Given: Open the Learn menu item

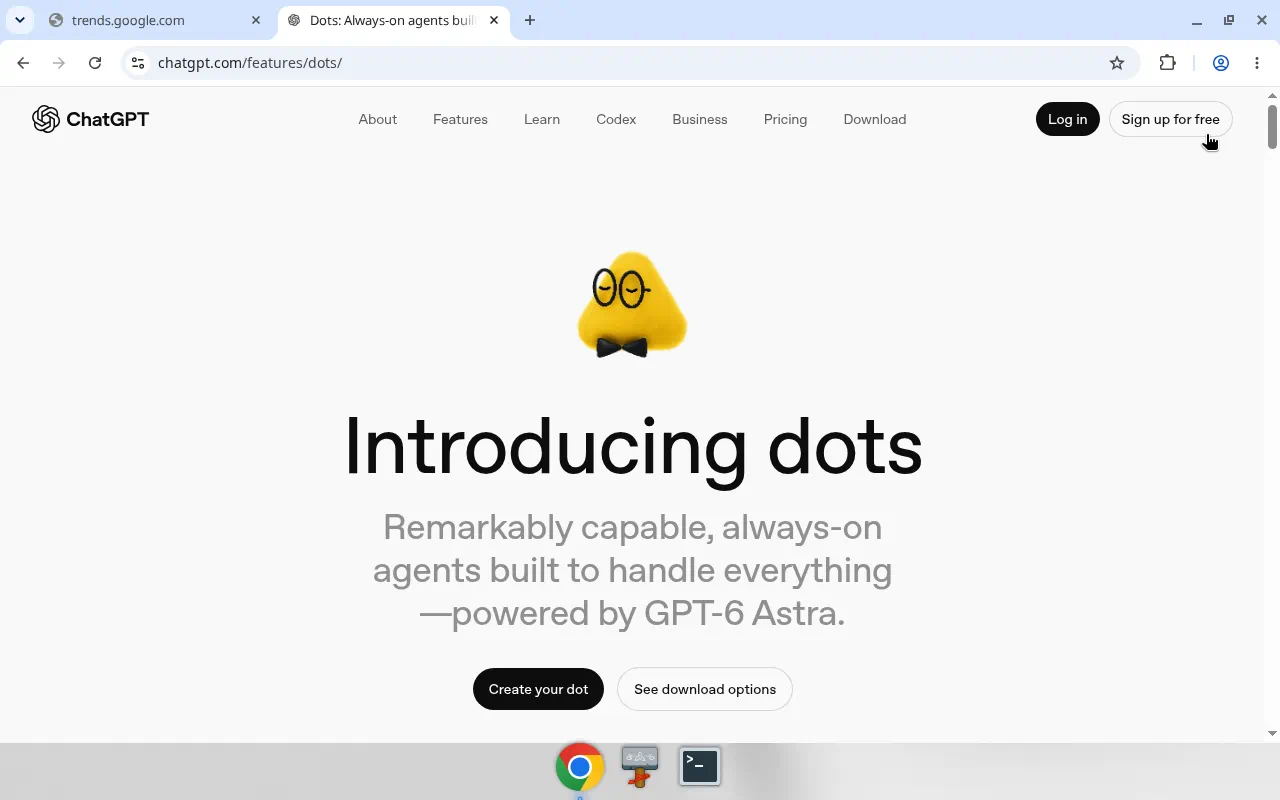Looking at the screenshot, I should point(542,119).
